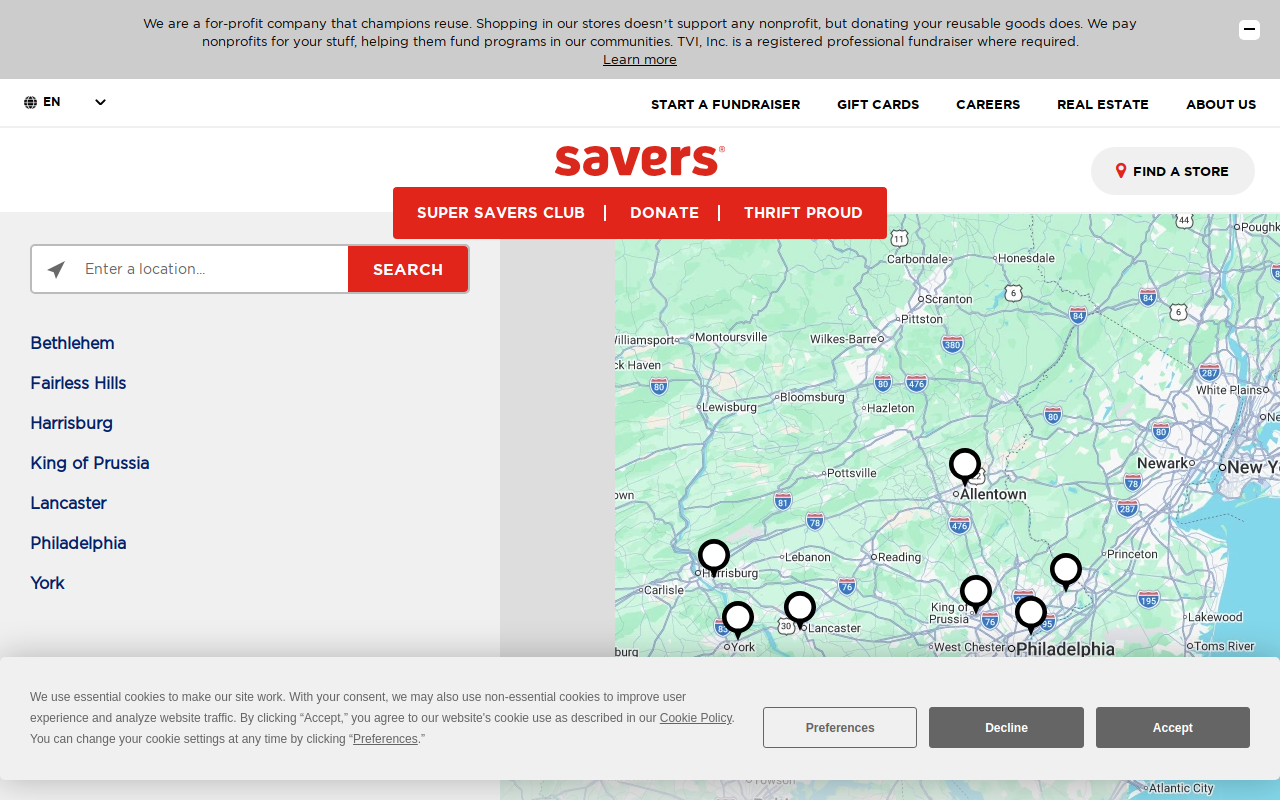The width and height of the screenshot is (1280, 800).
Task: Use current location arrow icon
Action: pyautogui.click(x=56, y=269)
